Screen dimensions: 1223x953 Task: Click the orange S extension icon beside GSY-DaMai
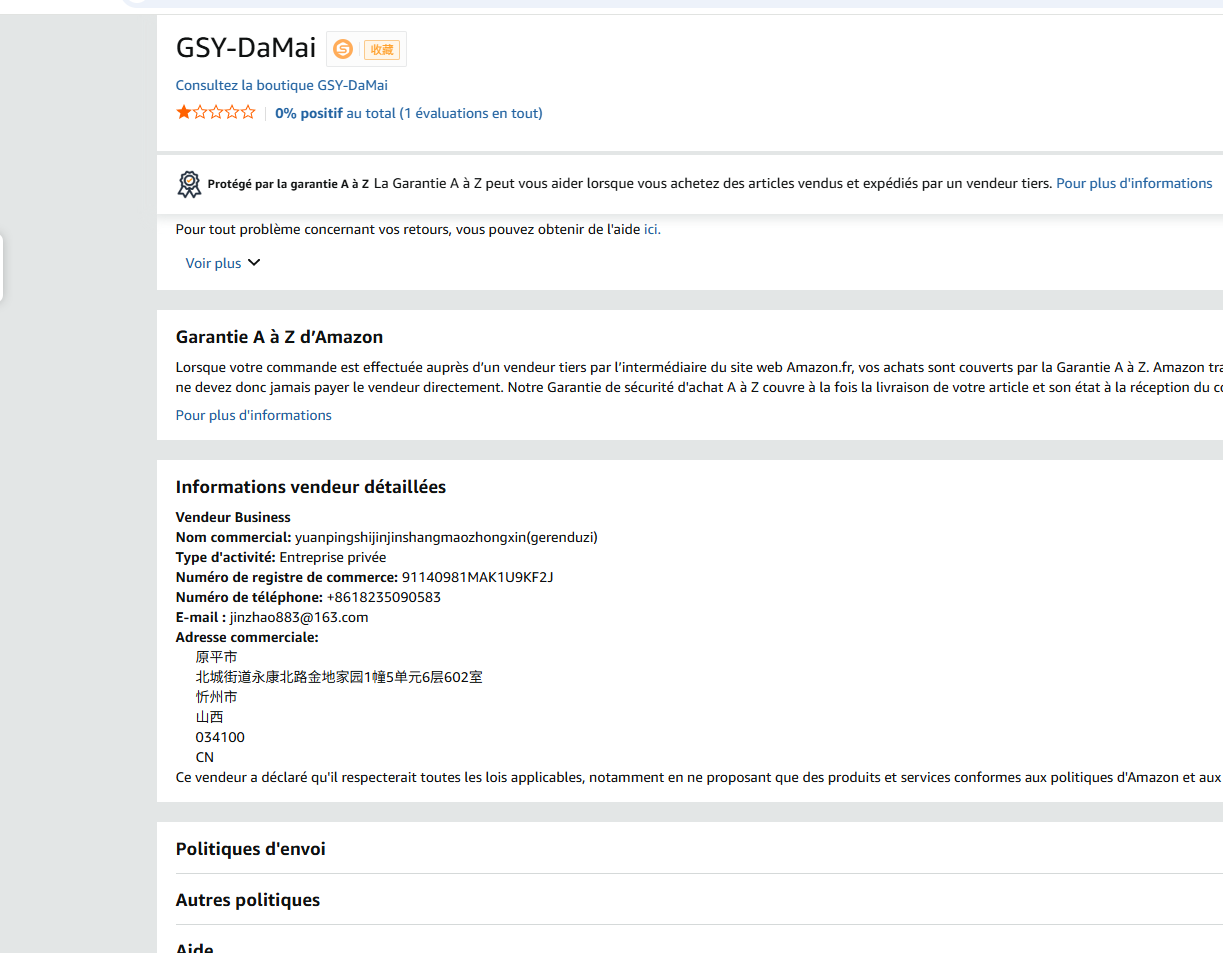pos(343,49)
